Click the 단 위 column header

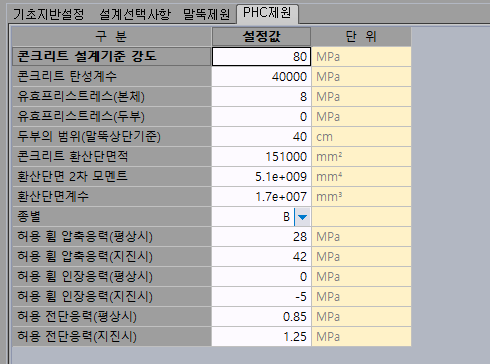(x=361, y=36)
